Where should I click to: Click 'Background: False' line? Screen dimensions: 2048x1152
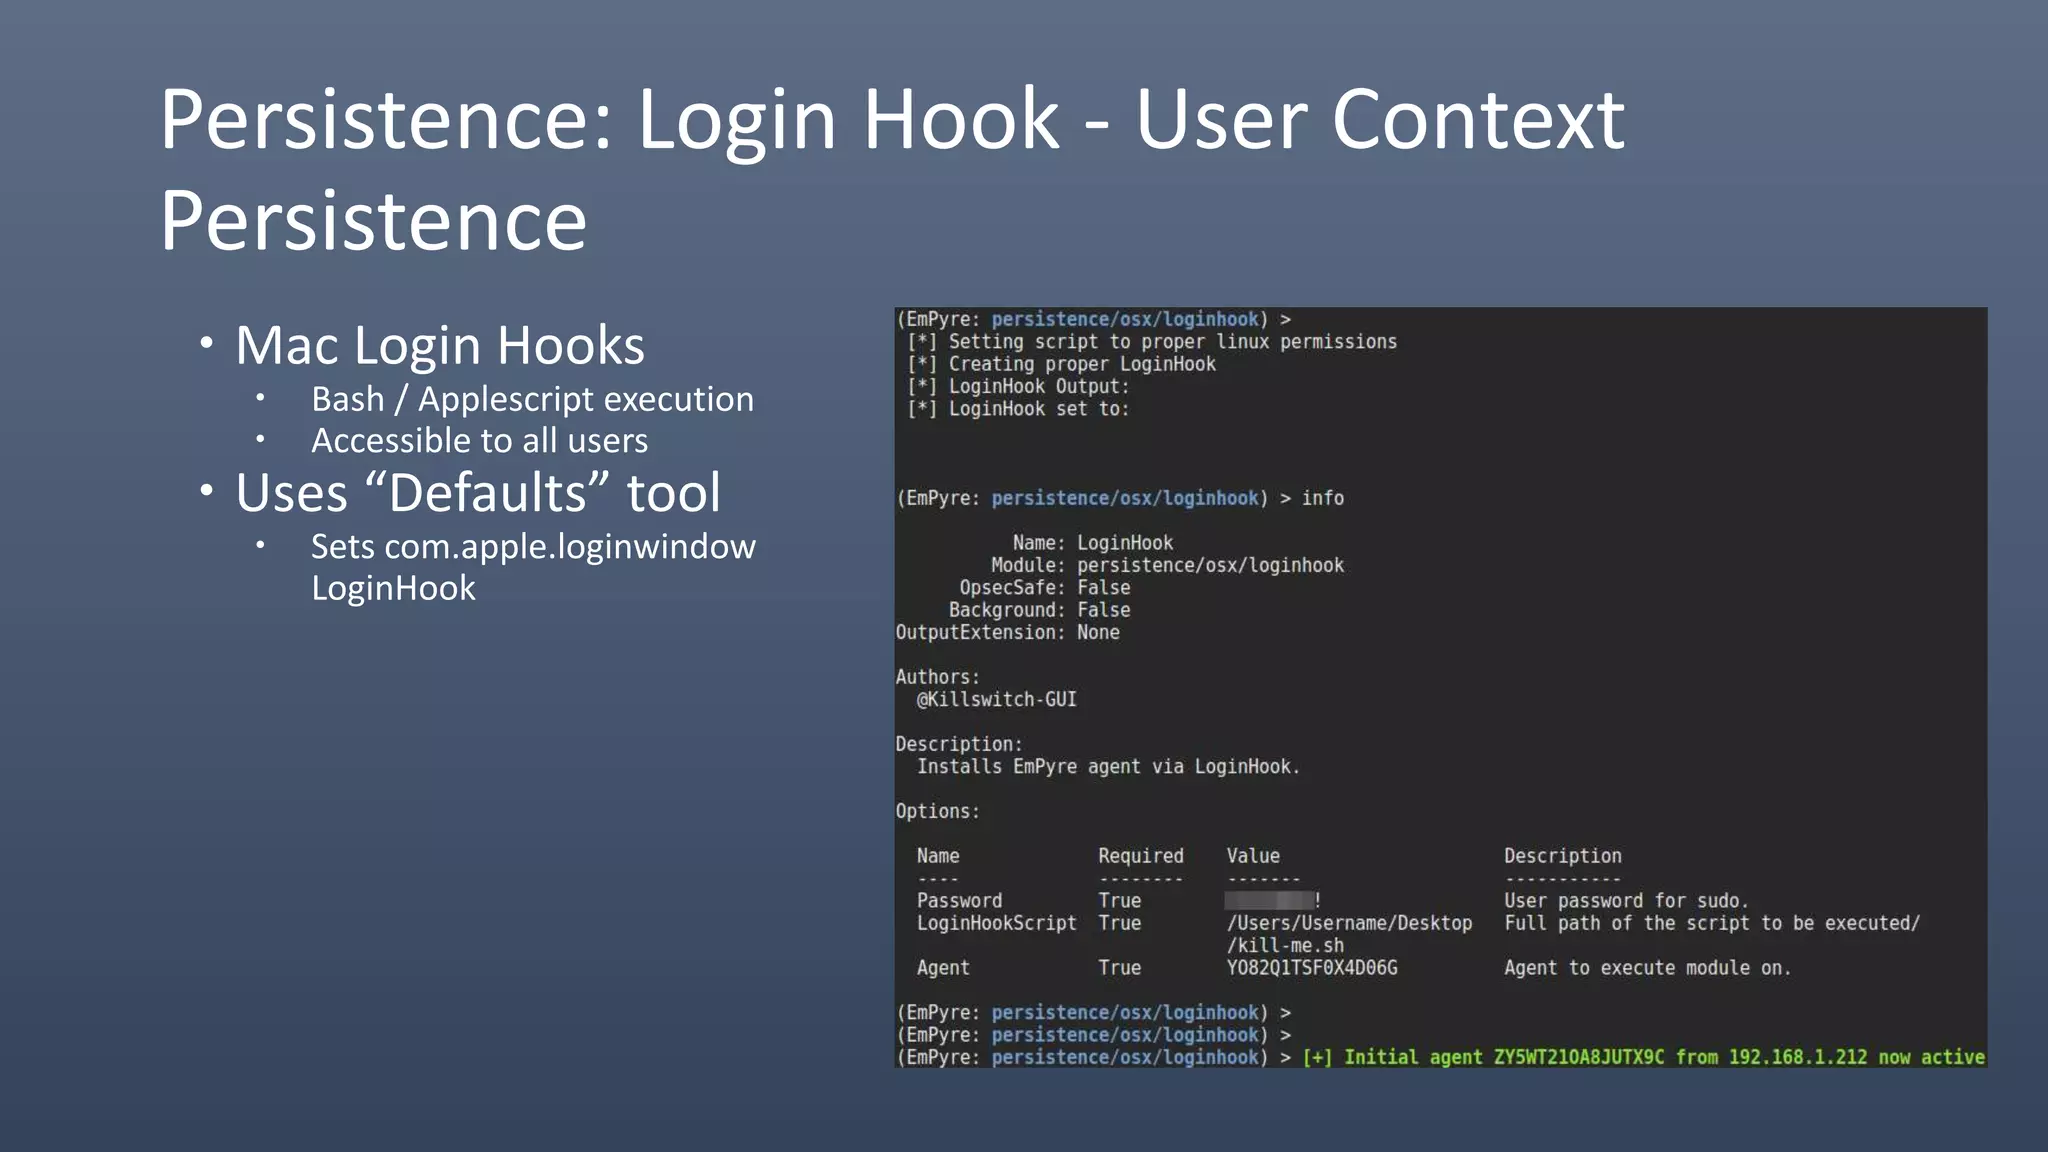coord(1040,610)
